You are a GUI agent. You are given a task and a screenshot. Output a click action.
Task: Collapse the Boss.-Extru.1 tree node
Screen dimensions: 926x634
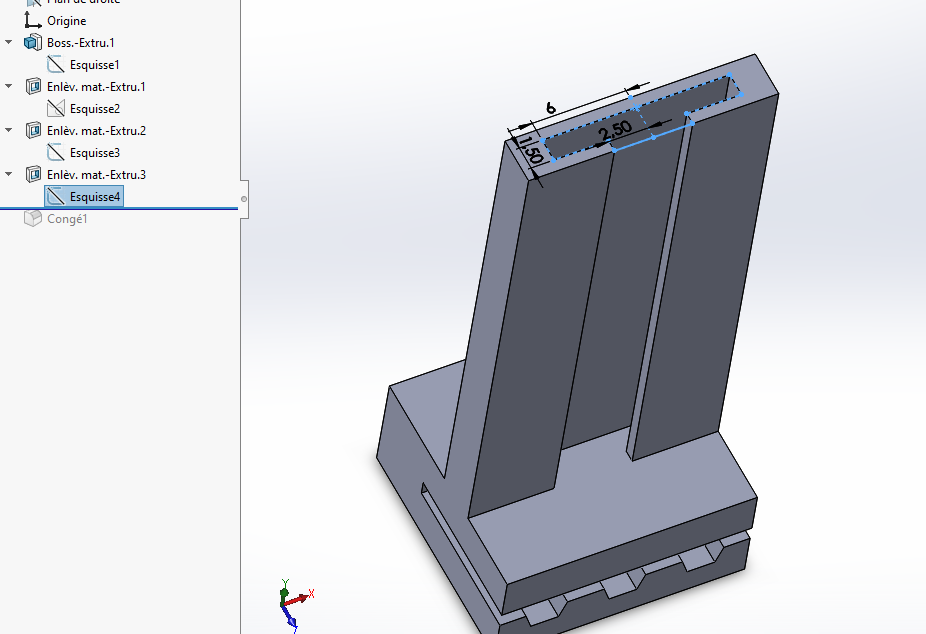click(x=9, y=43)
